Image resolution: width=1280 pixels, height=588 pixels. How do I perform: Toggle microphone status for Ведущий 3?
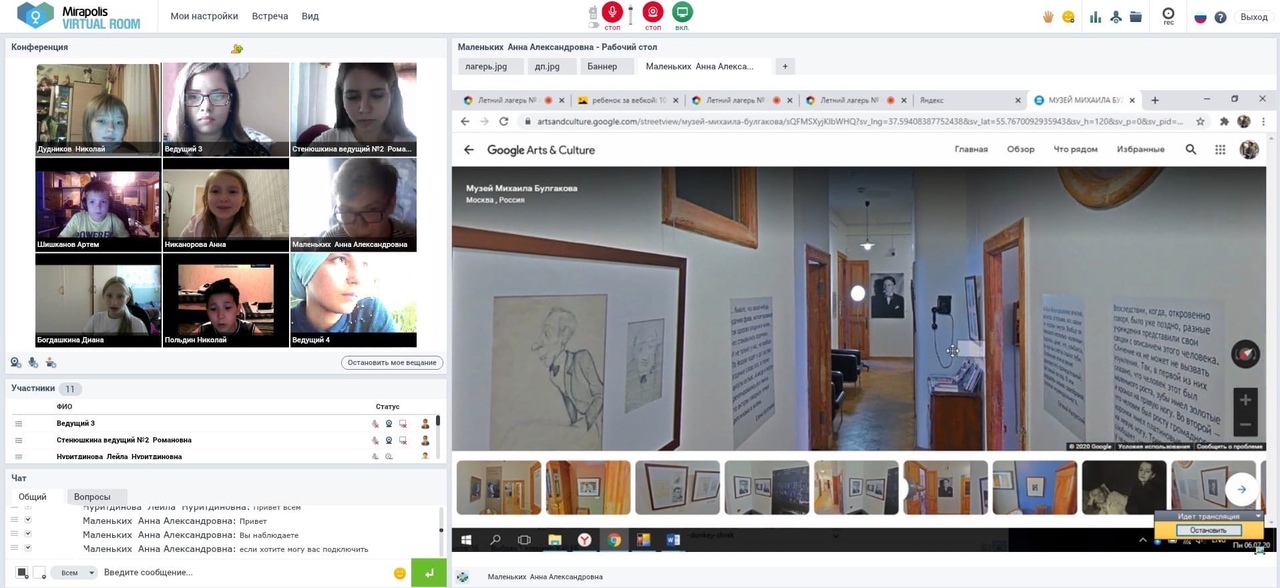tap(376, 424)
